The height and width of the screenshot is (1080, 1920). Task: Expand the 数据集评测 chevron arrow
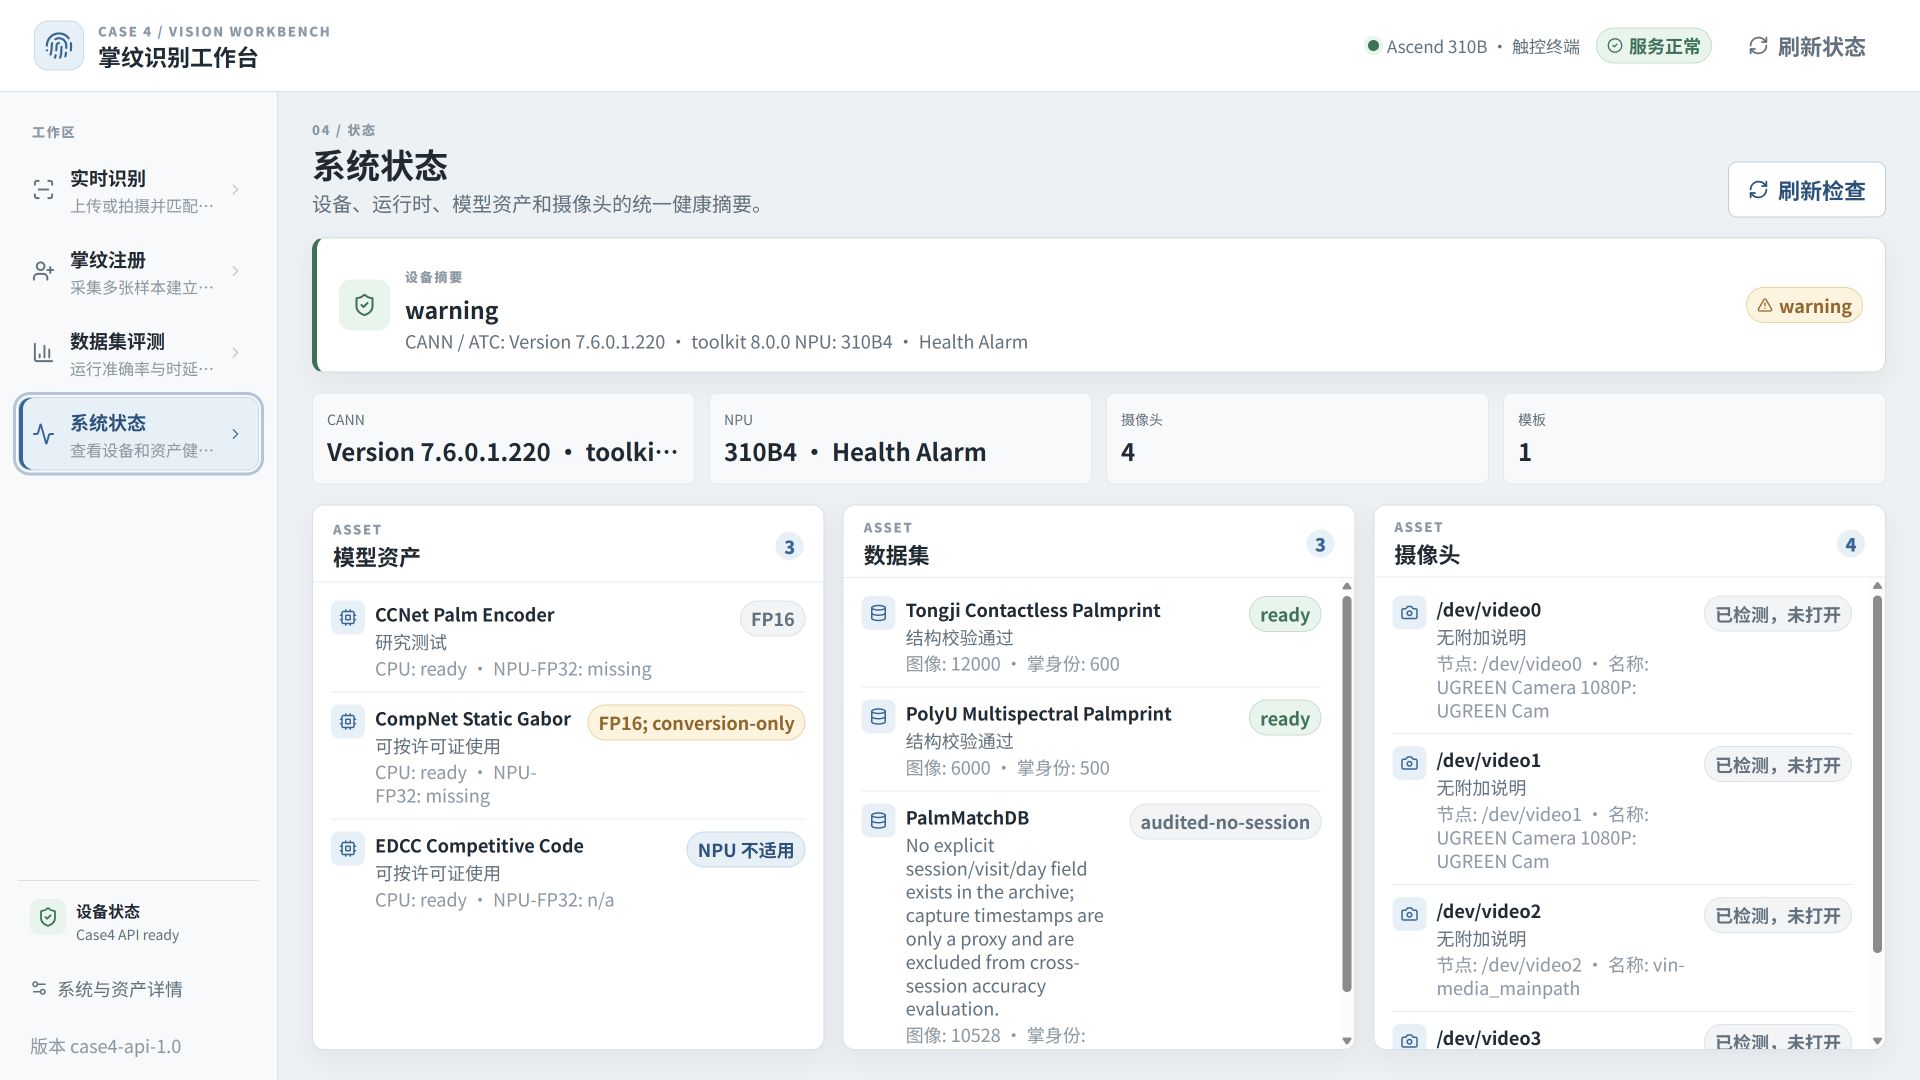[235, 352]
